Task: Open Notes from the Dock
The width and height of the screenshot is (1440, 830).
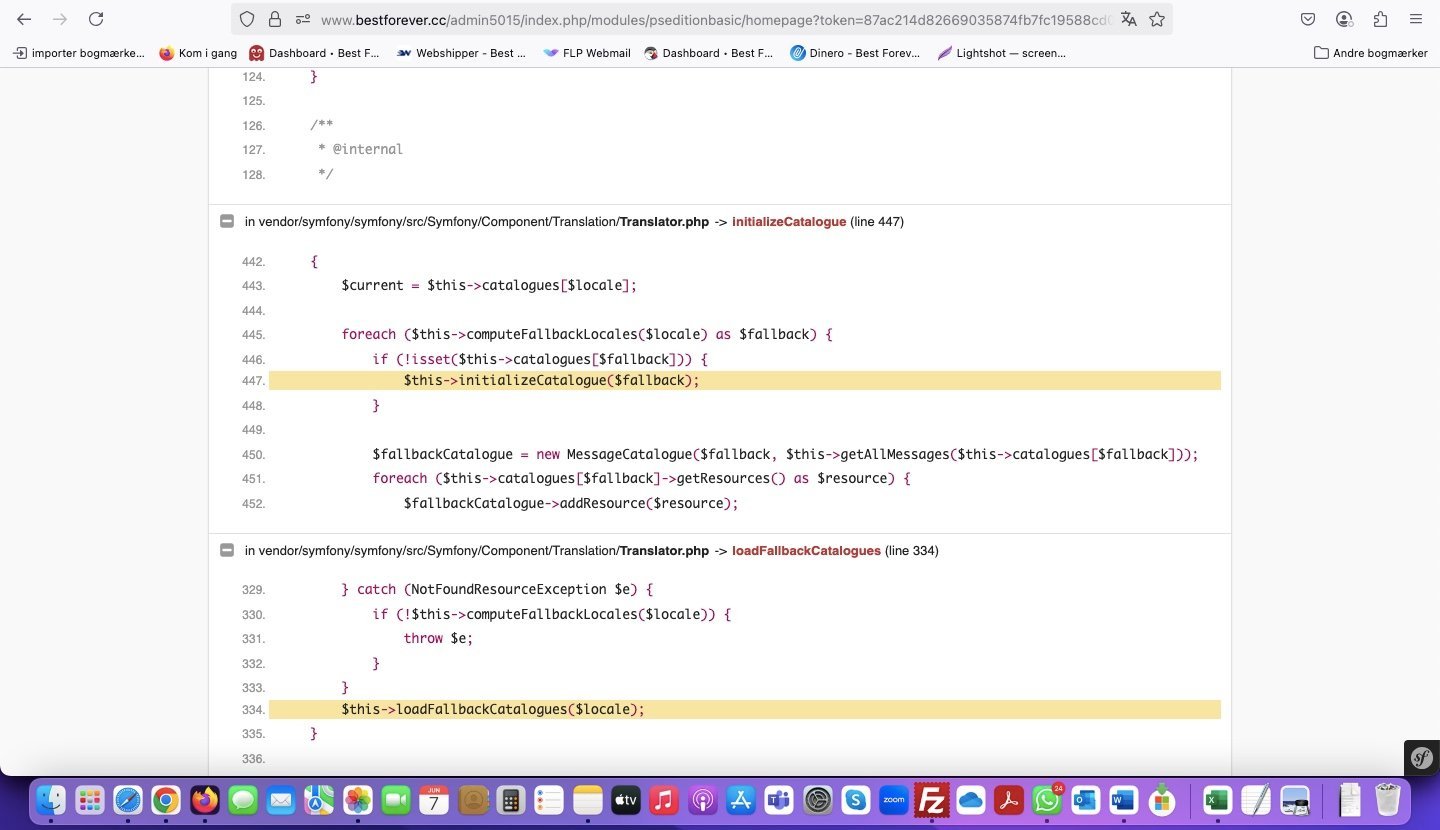Action: tap(588, 800)
